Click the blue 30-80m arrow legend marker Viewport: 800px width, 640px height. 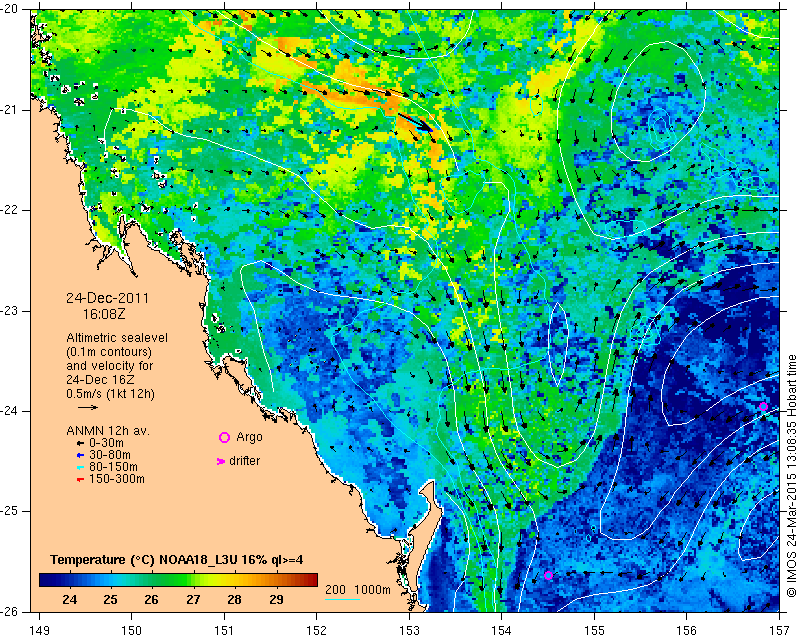[80, 455]
